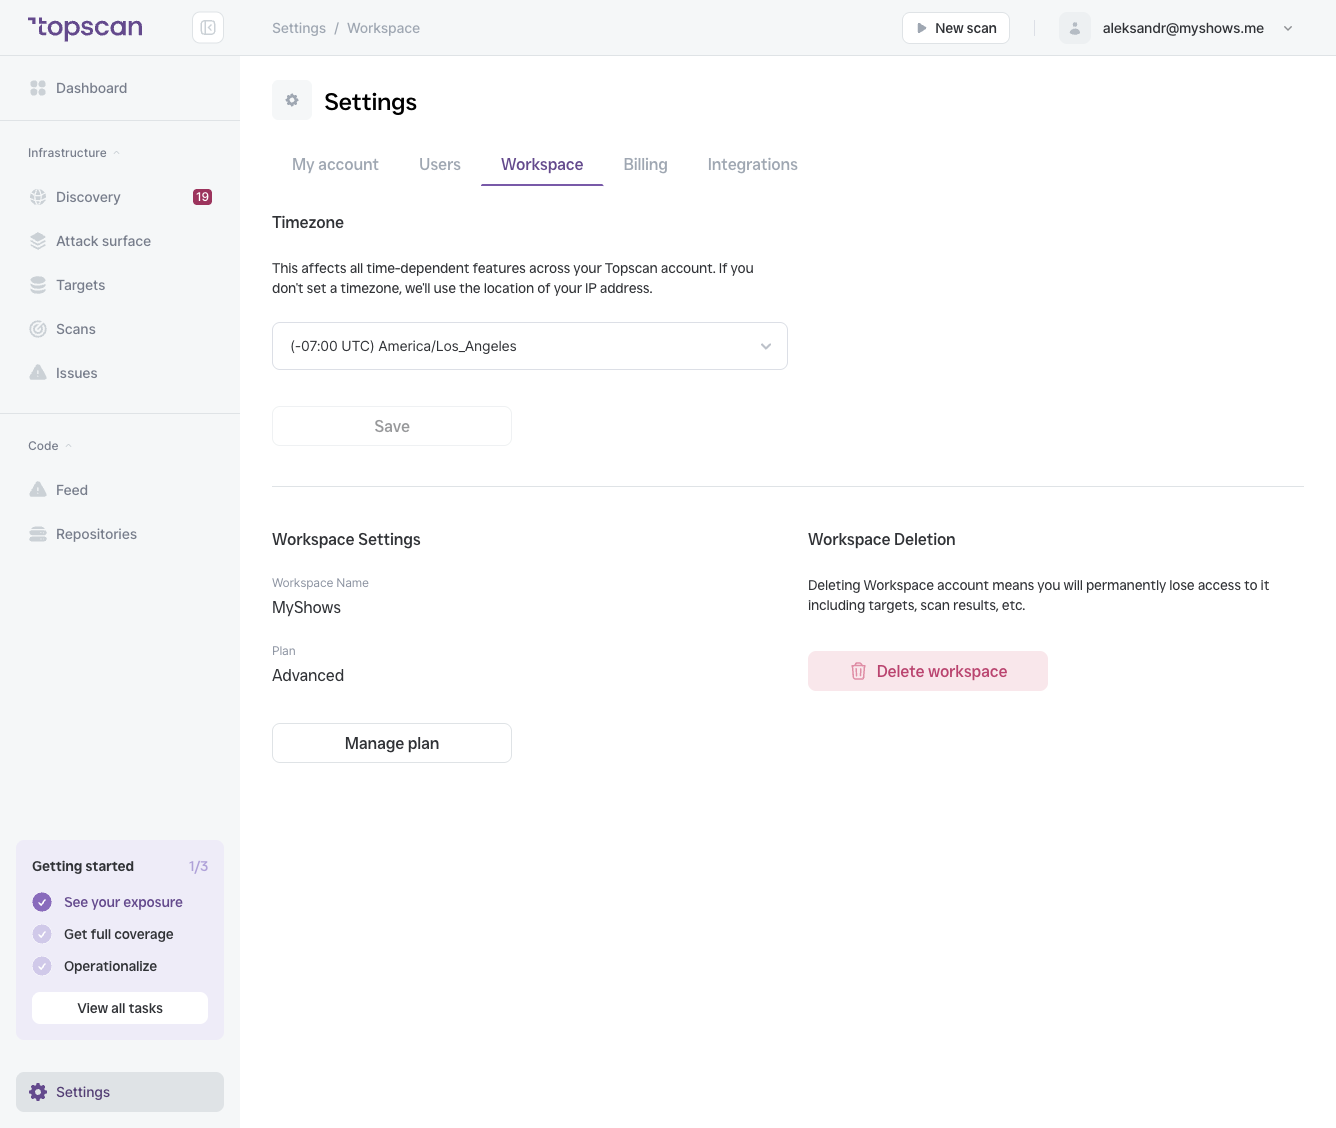
Task: Click the Advanced plan value
Action: [308, 675]
